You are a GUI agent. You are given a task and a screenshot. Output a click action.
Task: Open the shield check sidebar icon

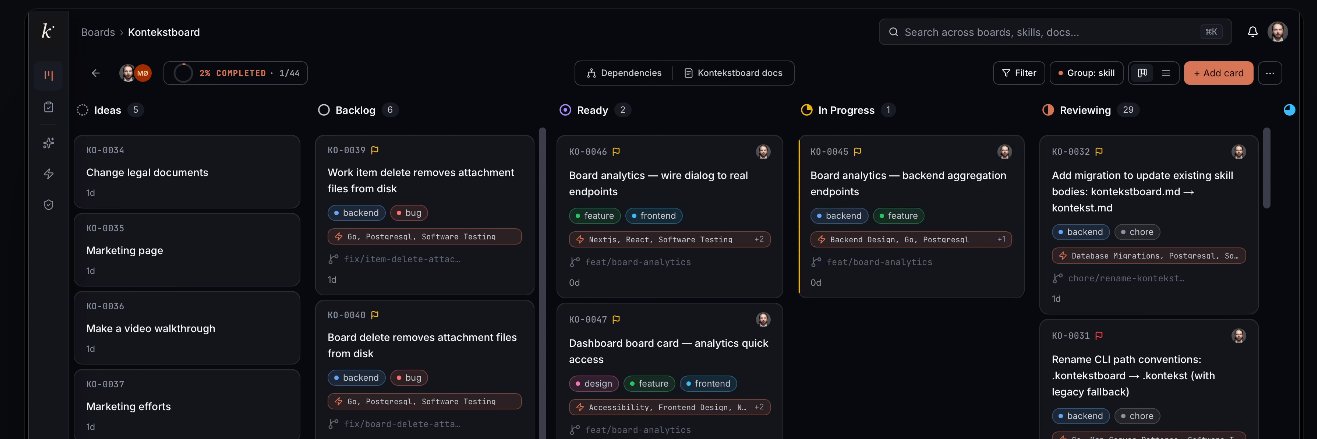pyautogui.click(x=48, y=205)
